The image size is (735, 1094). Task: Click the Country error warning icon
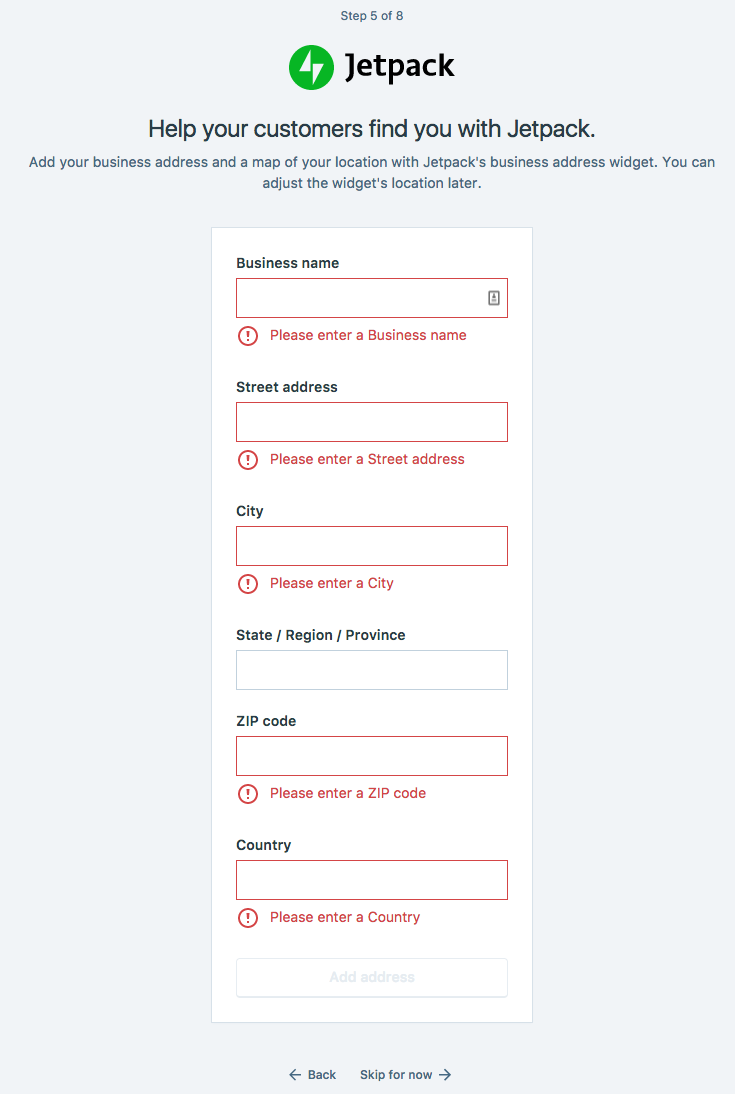tap(248, 918)
